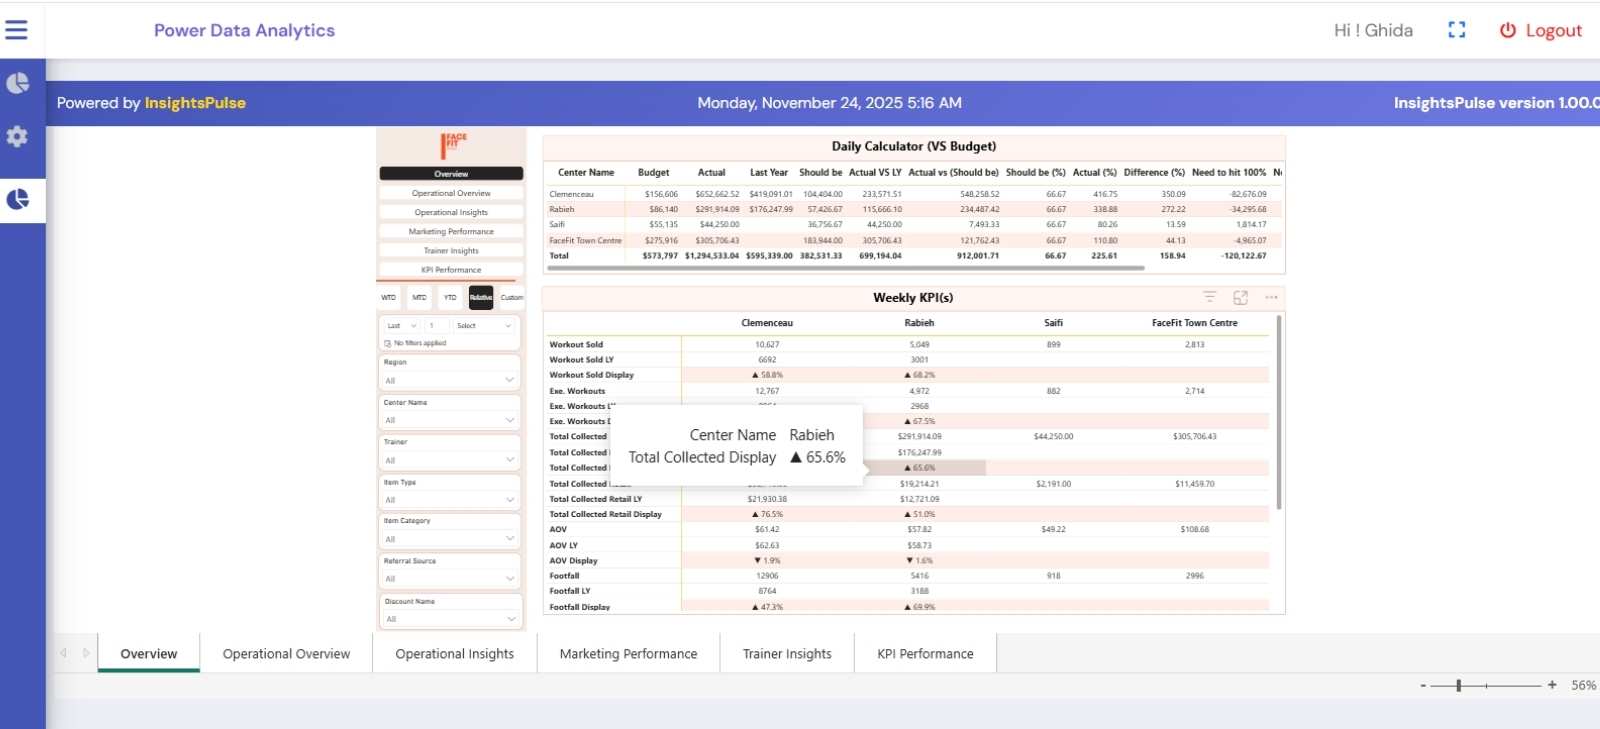Switch to KPI Performance bottom tab
The width and height of the screenshot is (1600, 729).
coord(925,654)
